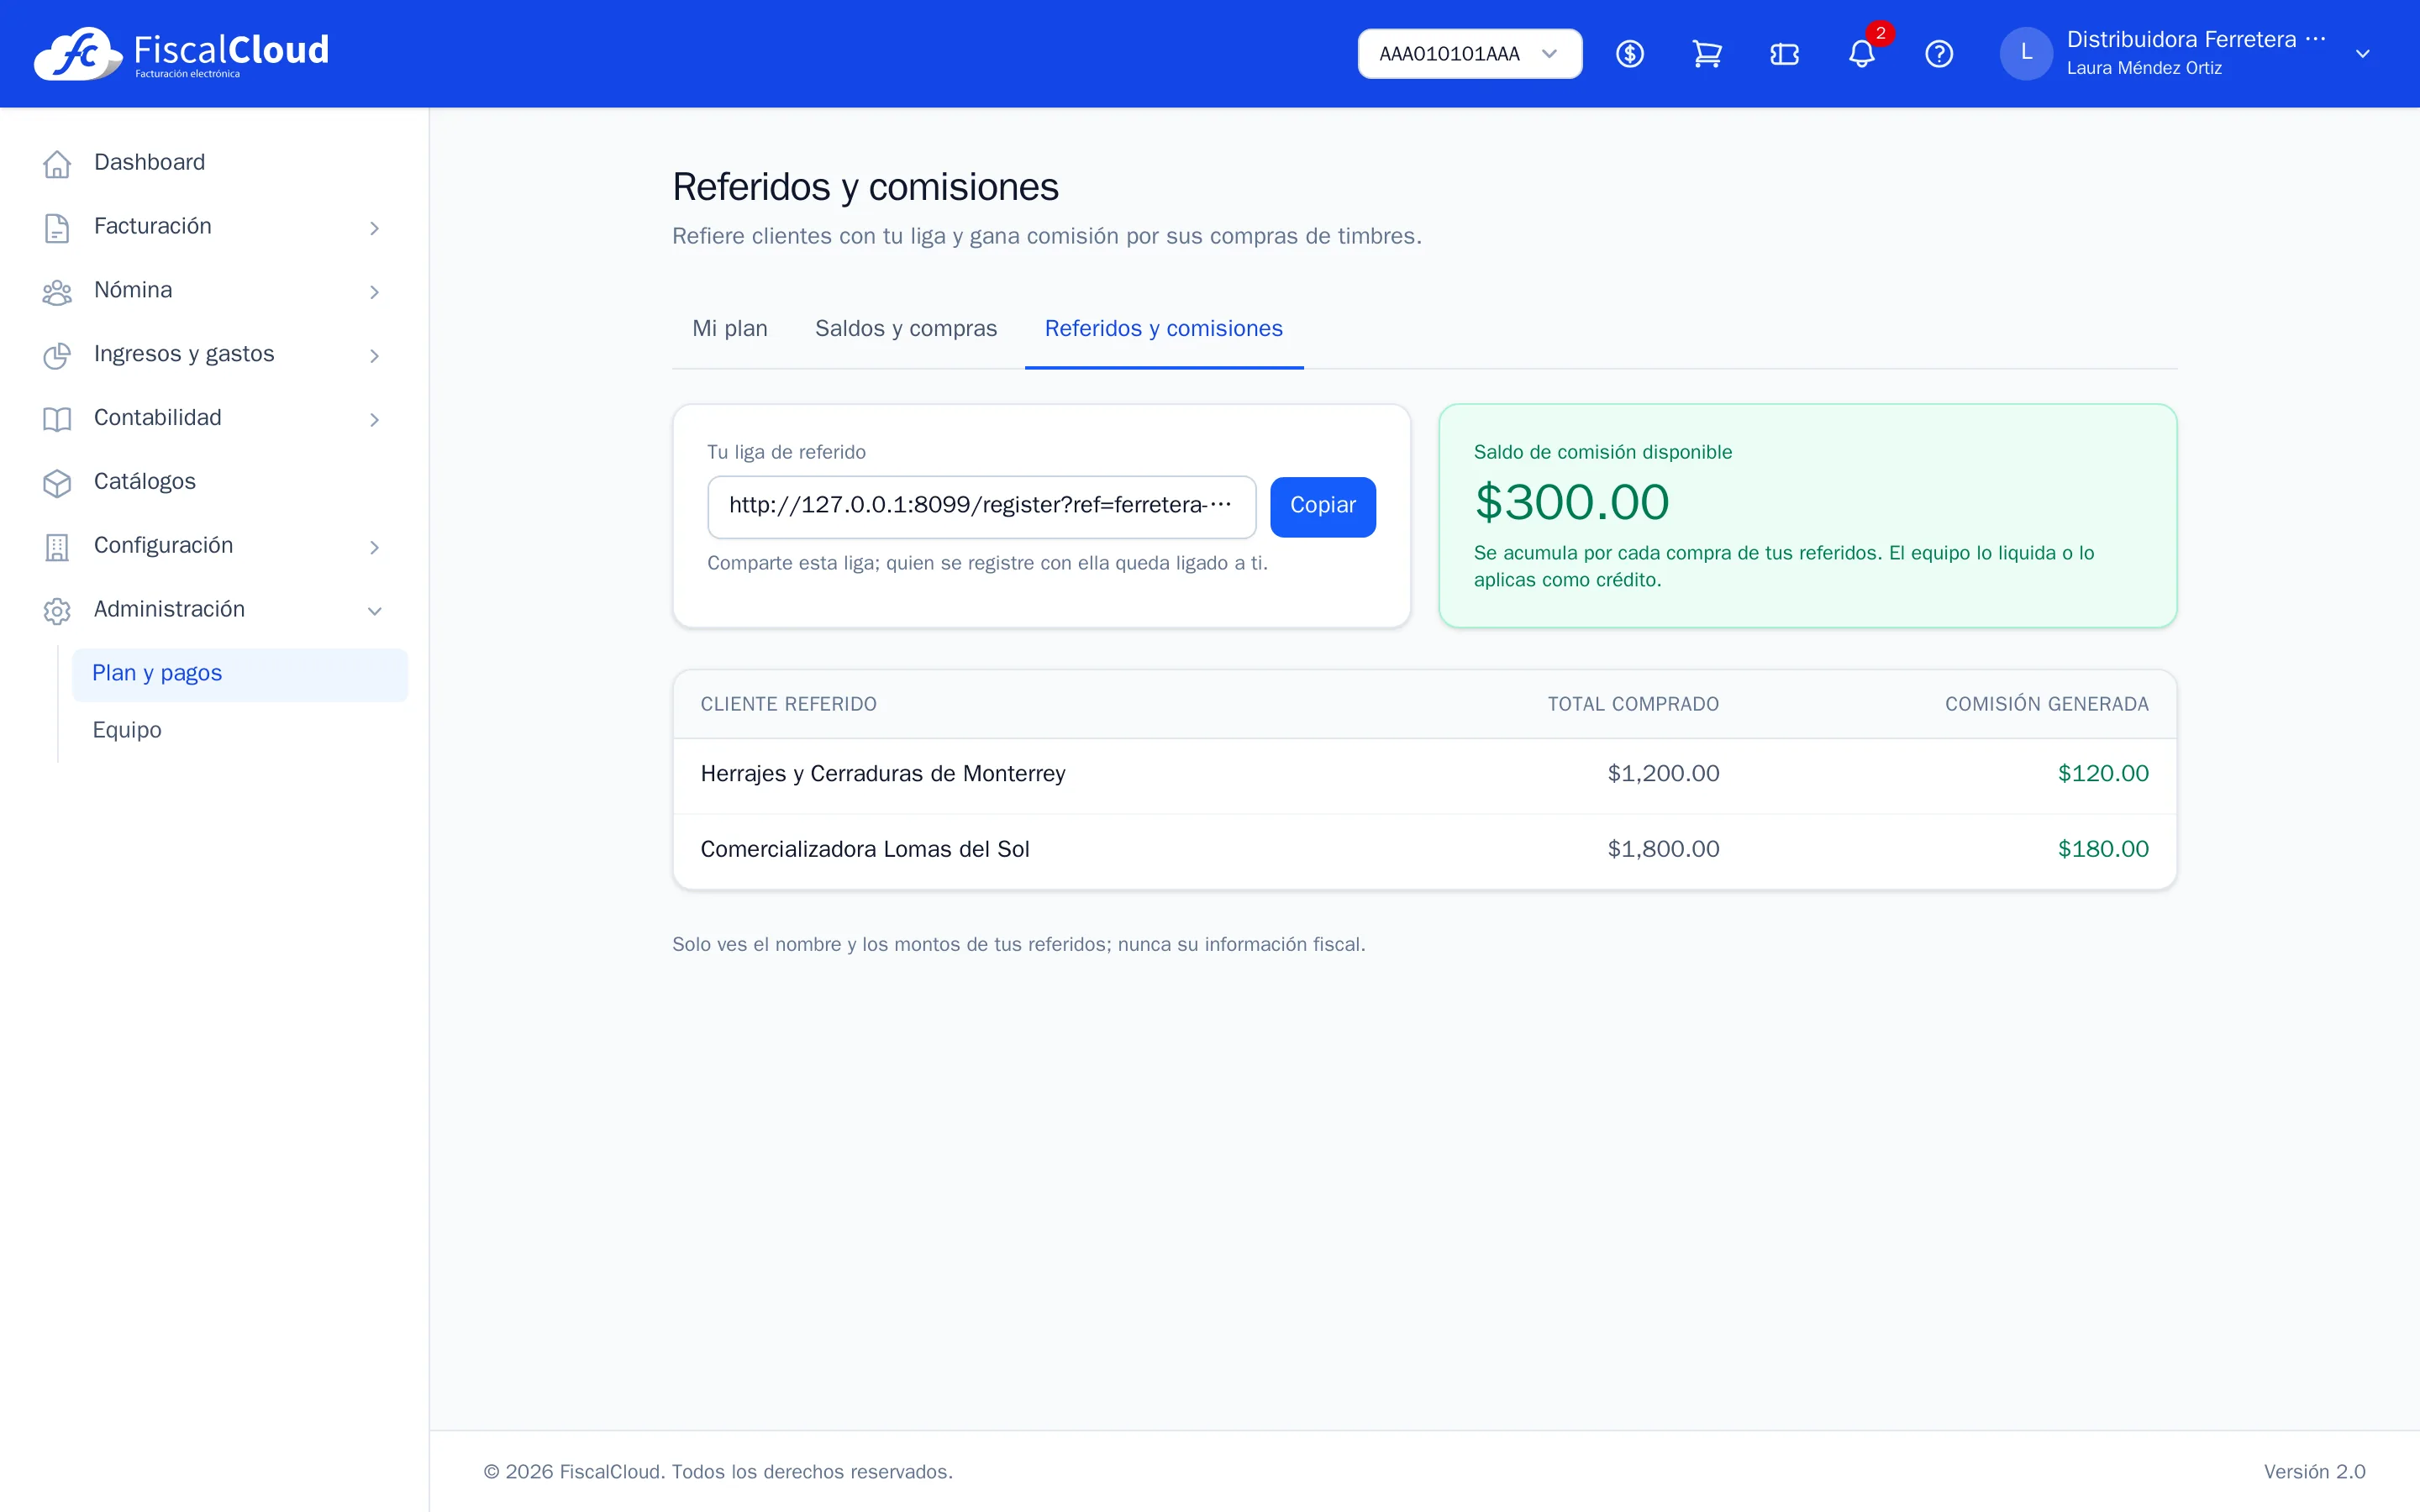Open the dollar balance icon in header
The image size is (2420, 1512).
(x=1630, y=54)
